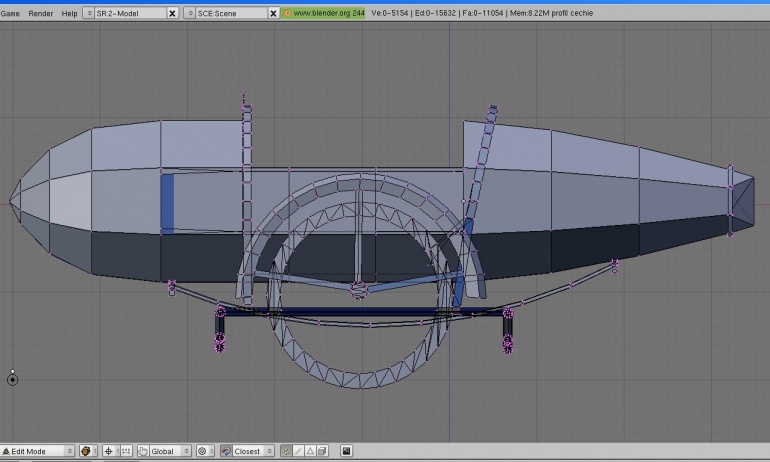Open the proportional editing circle selector
Screen dimensions: 770x462
205,451
